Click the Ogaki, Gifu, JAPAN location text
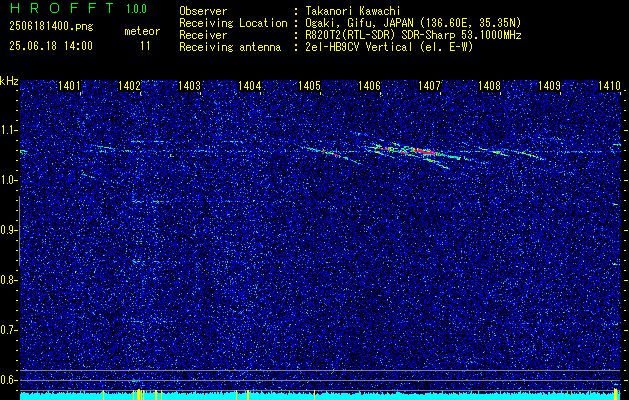629x400 pixels. (413, 23)
